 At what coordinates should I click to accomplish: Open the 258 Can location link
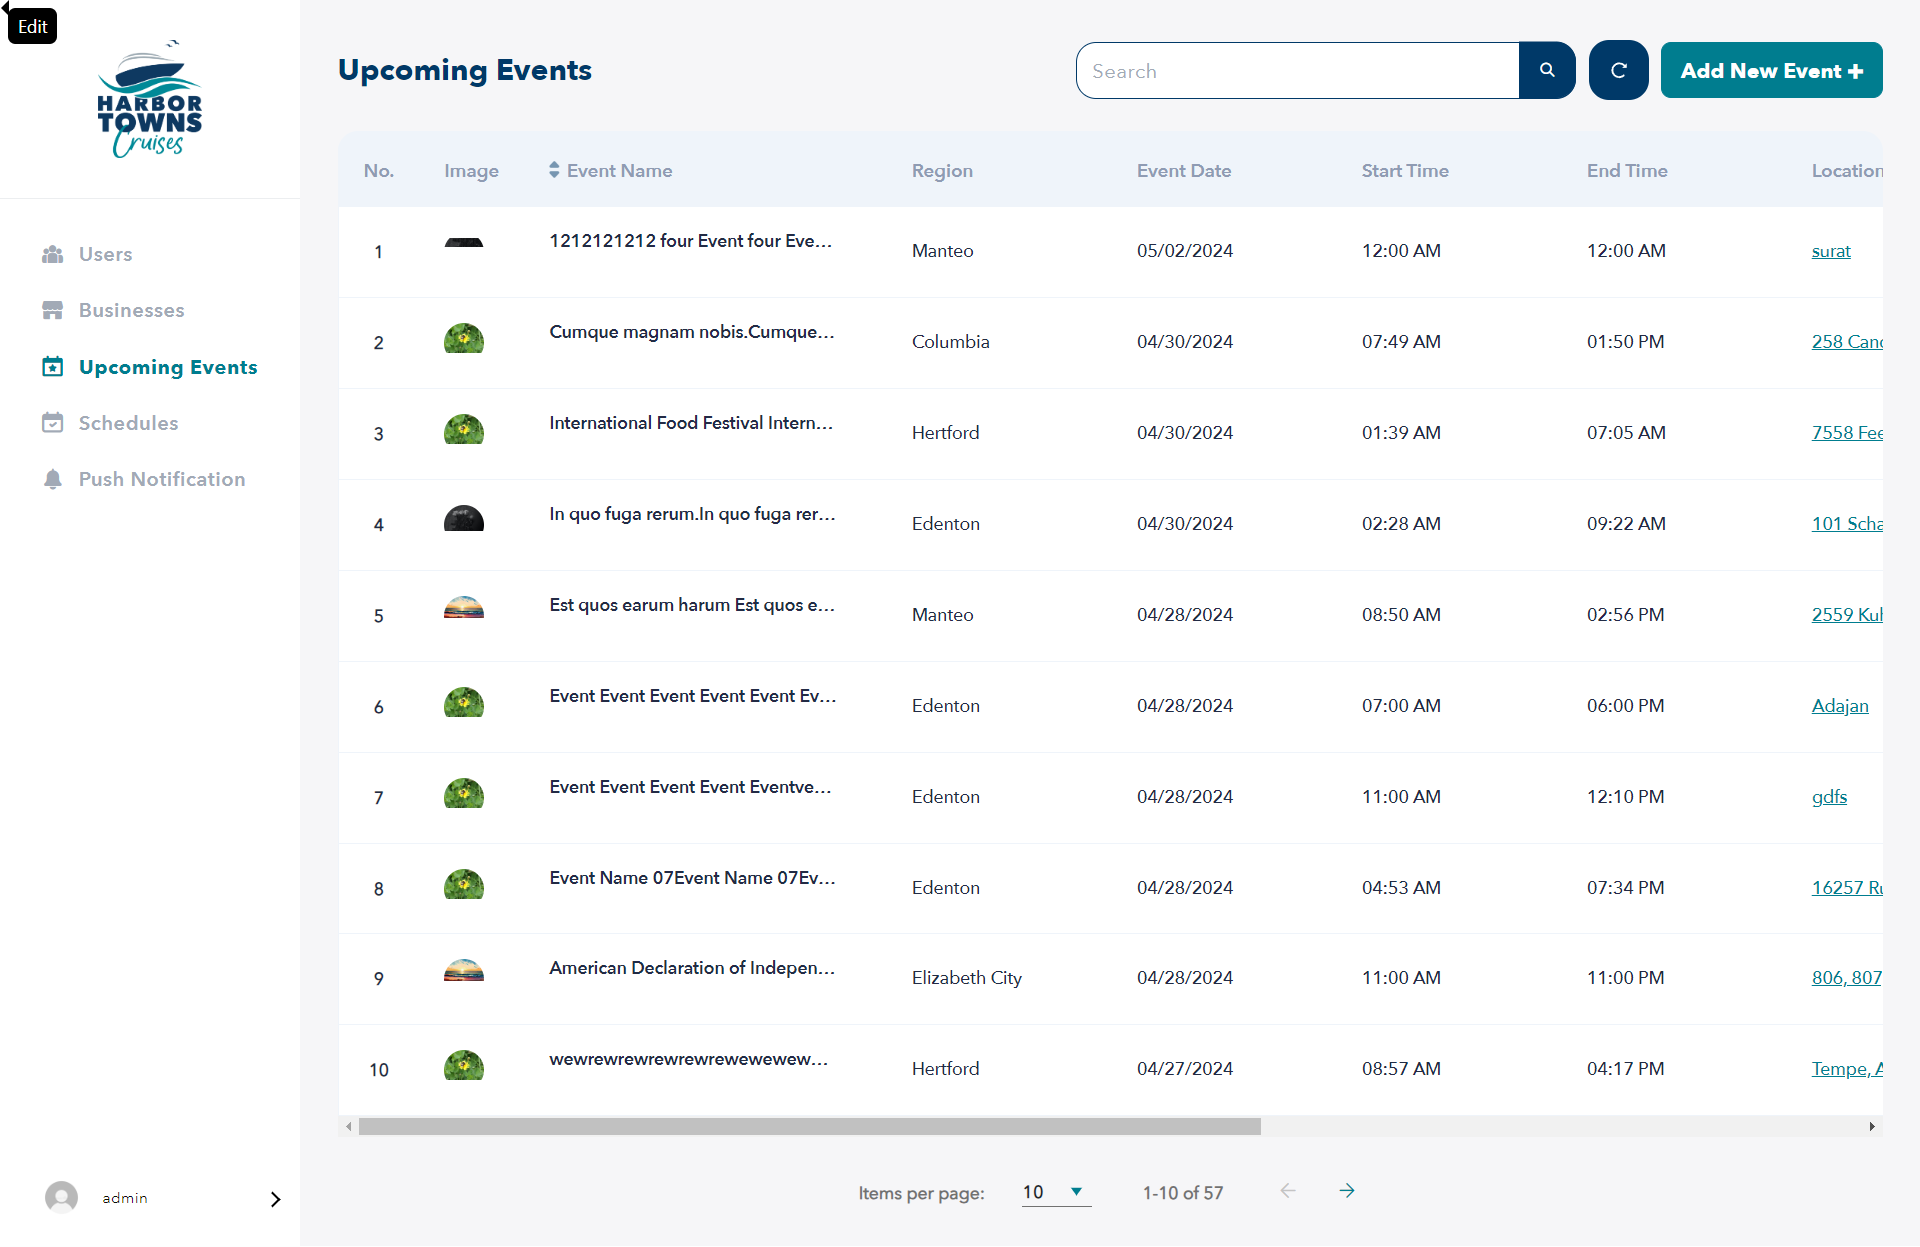tap(1847, 342)
